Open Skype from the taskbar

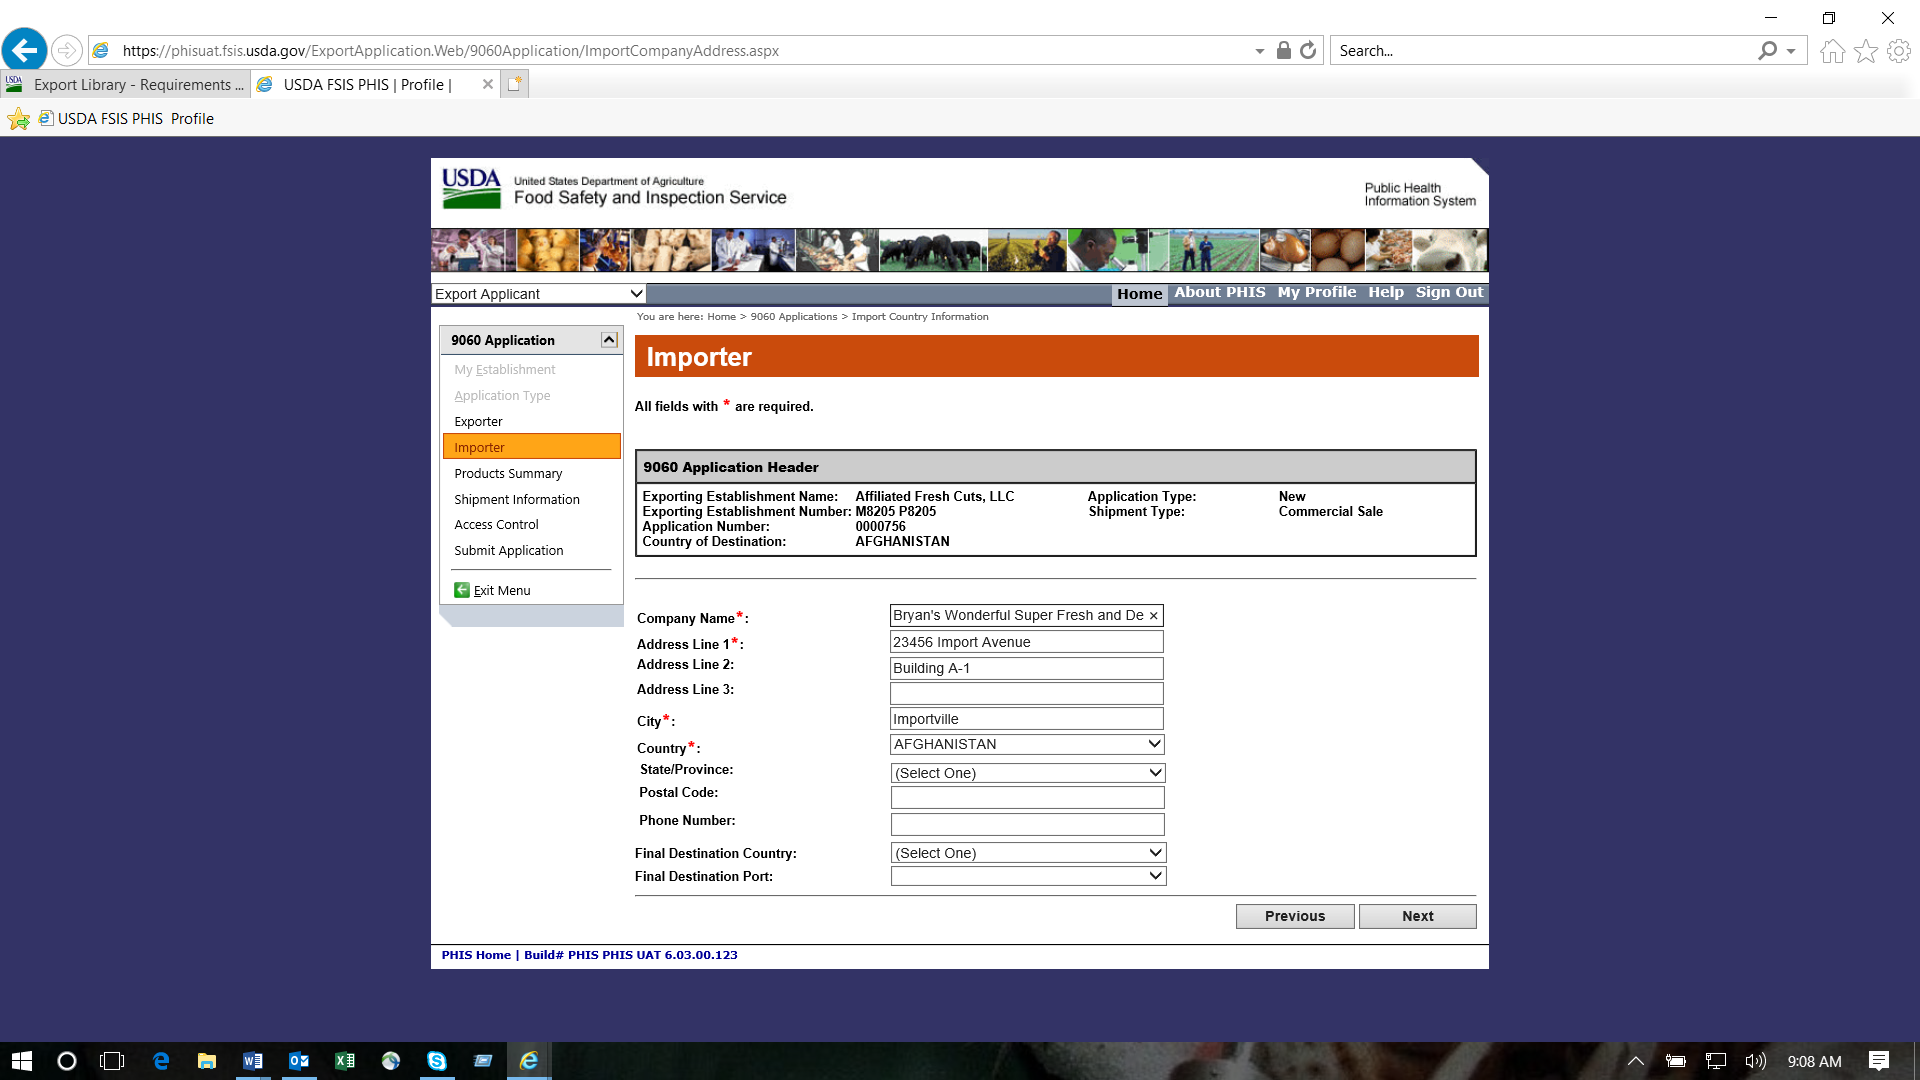pos(437,1061)
